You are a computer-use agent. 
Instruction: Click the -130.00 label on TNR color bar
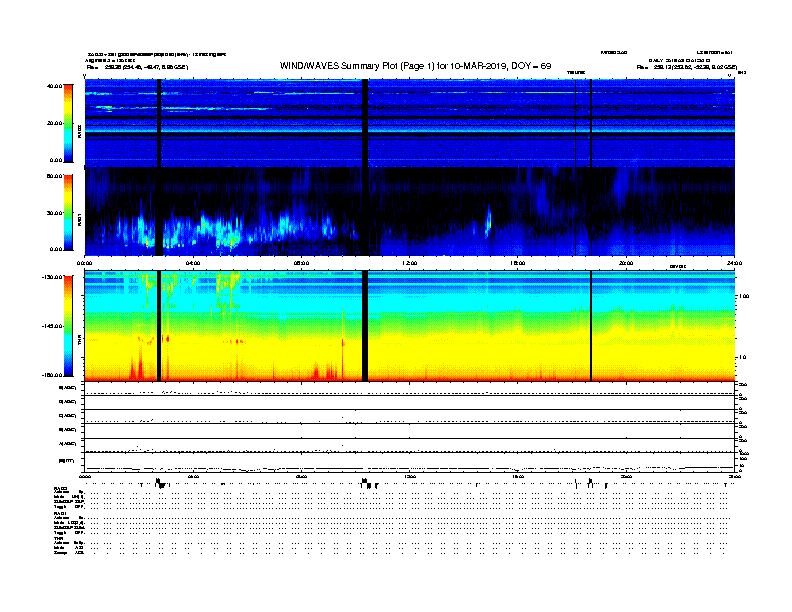(x=52, y=277)
